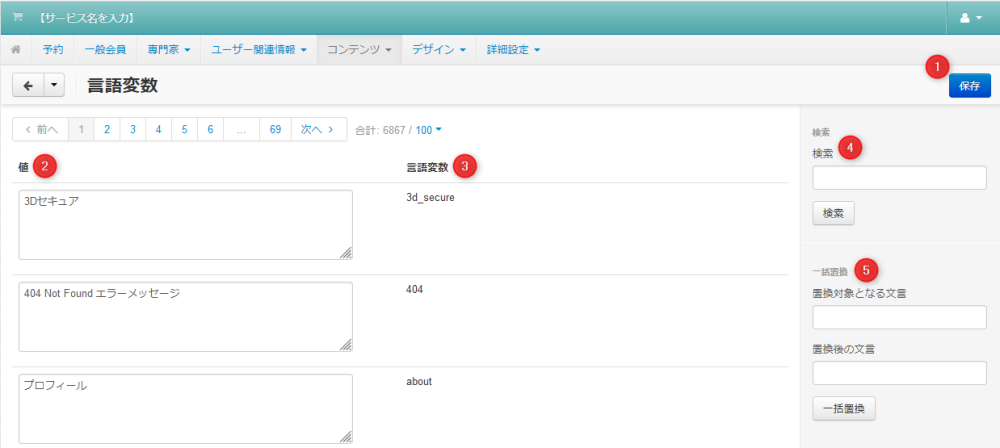
Task: Go to page 3 in pagination
Action: point(133,130)
